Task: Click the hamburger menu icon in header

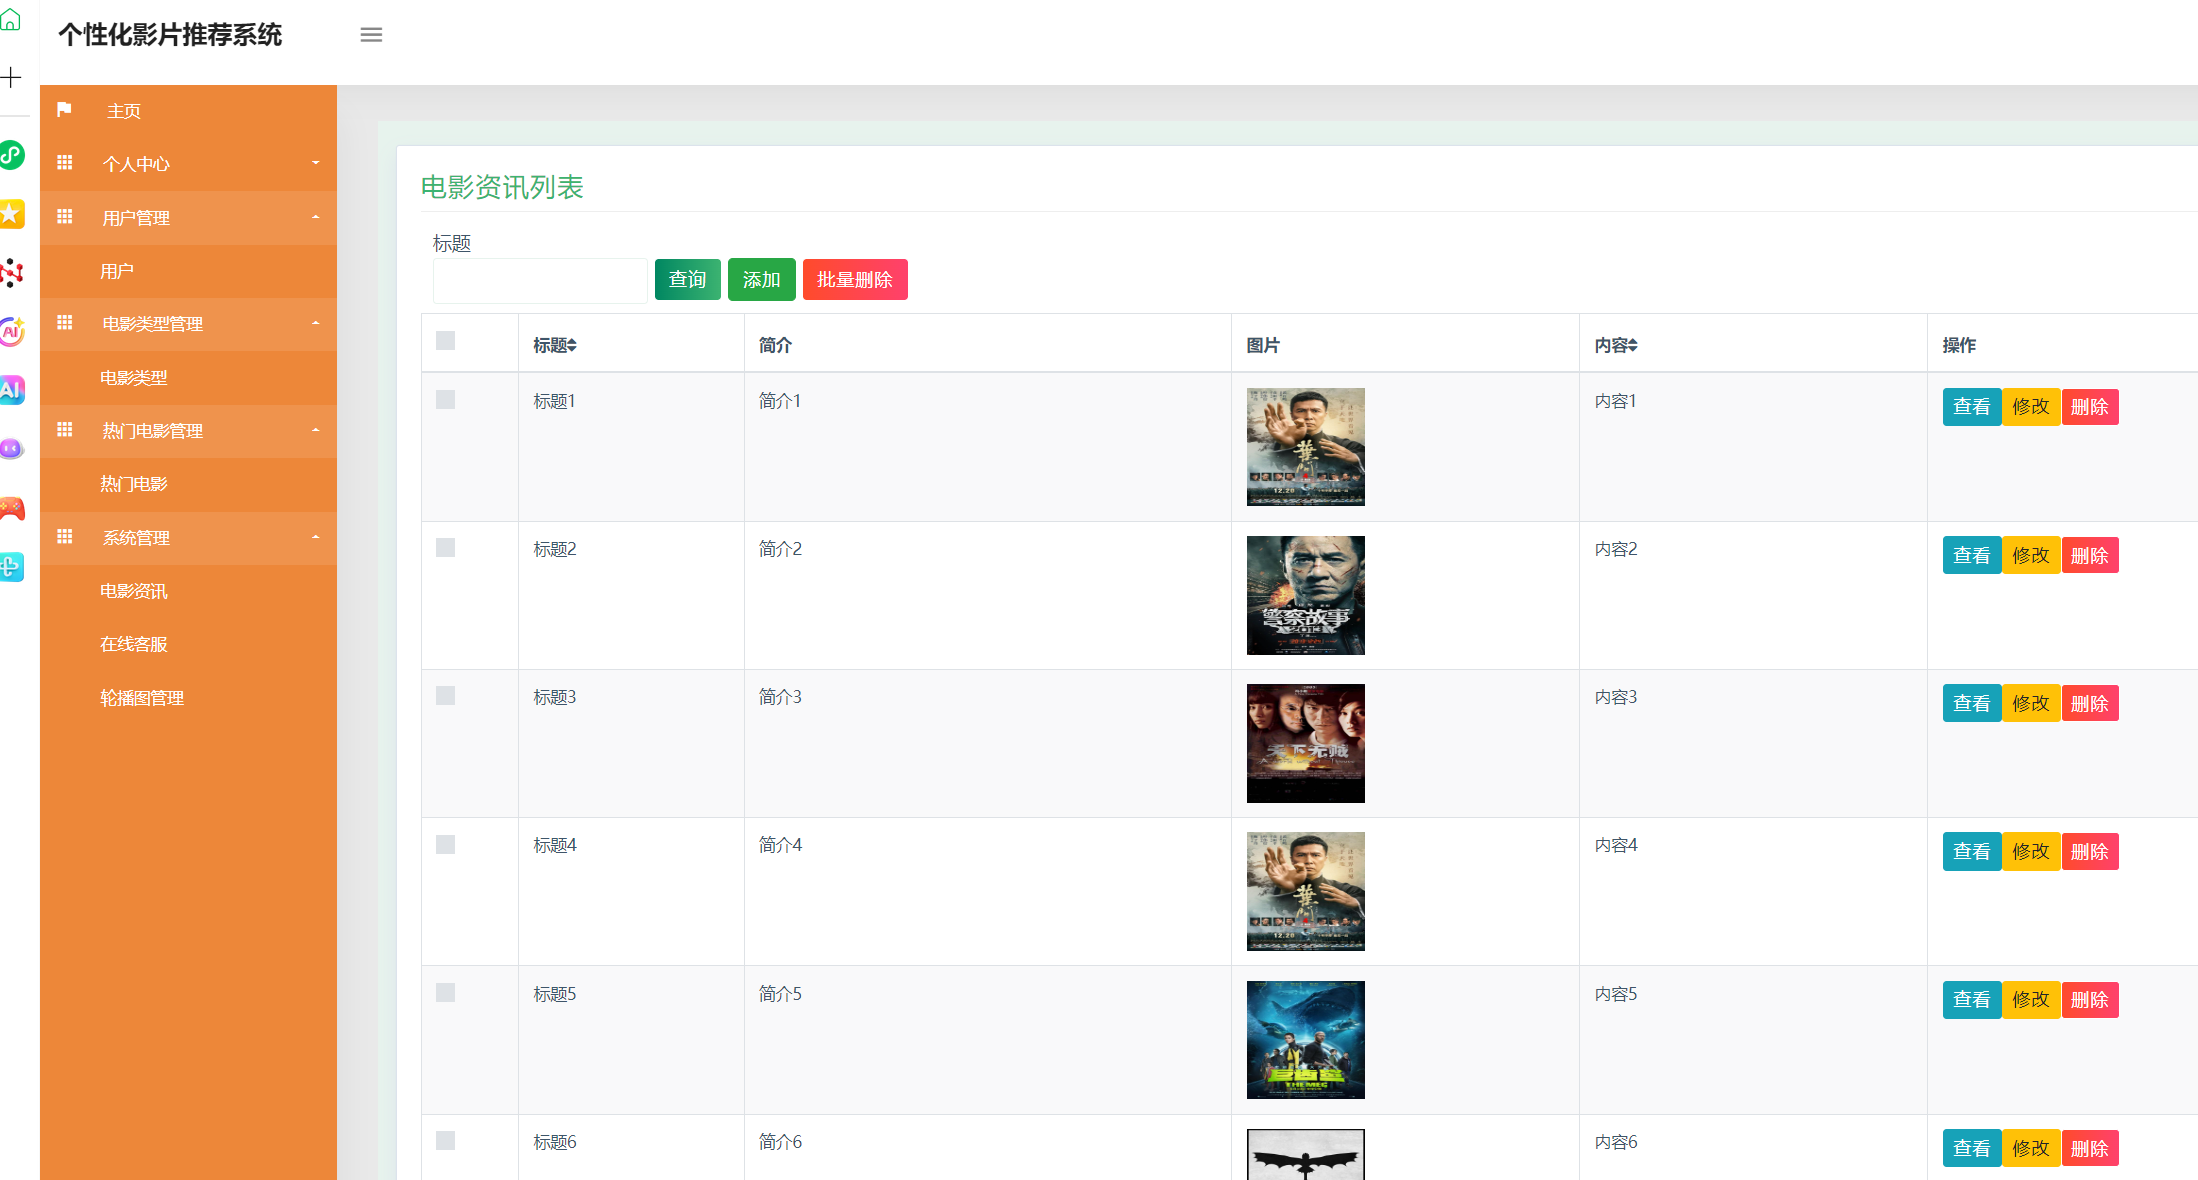Action: pyautogui.click(x=371, y=35)
